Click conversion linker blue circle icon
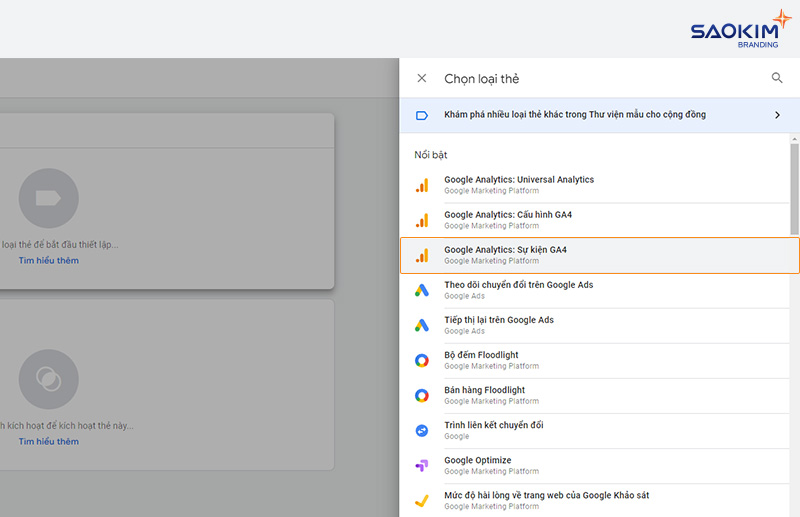The width and height of the screenshot is (800, 517). click(x=422, y=431)
